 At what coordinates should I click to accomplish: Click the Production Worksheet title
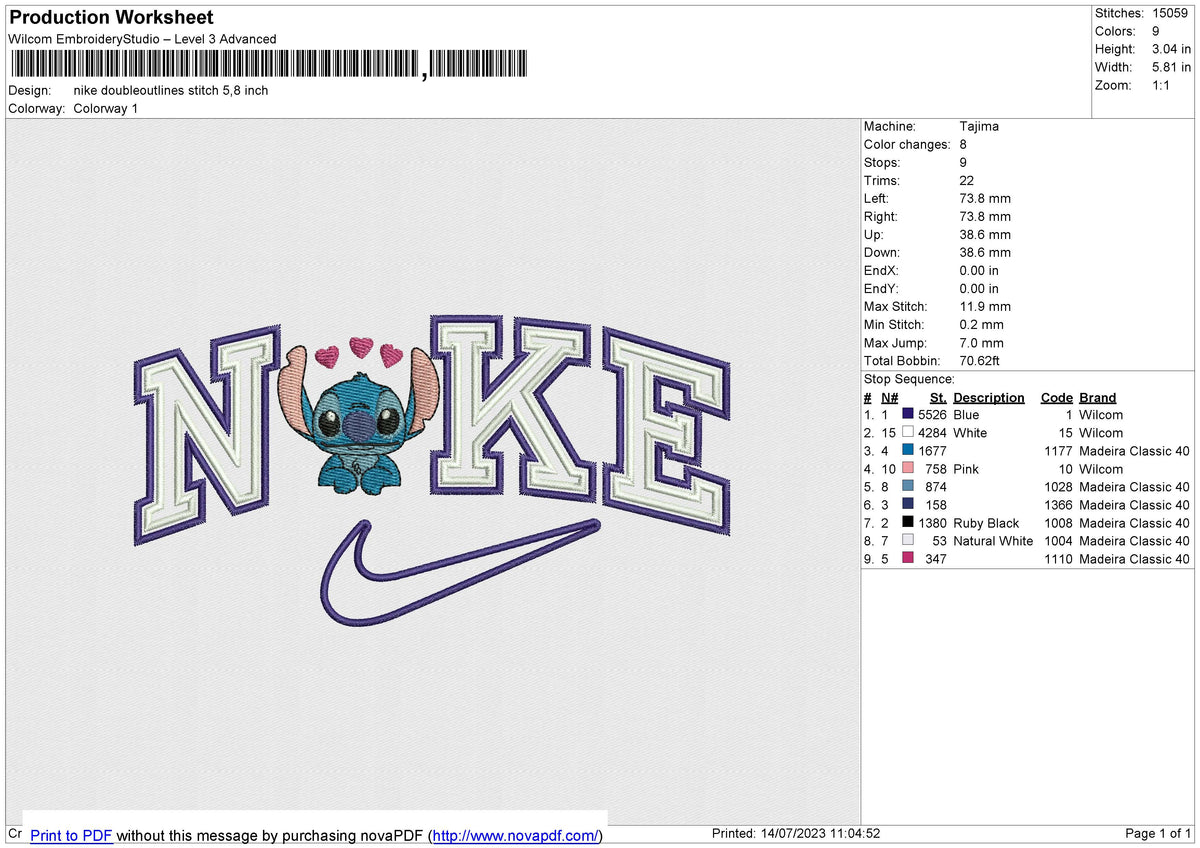(110, 17)
